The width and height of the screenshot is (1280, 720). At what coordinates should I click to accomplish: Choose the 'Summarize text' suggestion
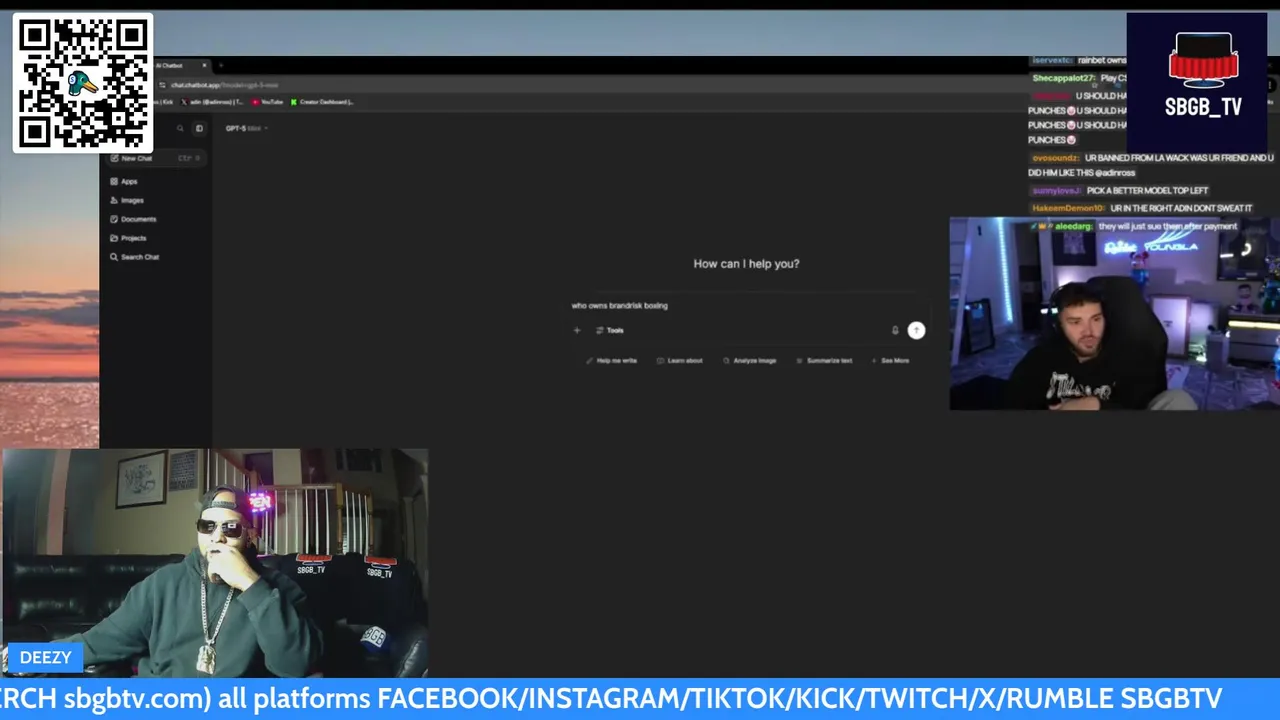[x=824, y=360]
